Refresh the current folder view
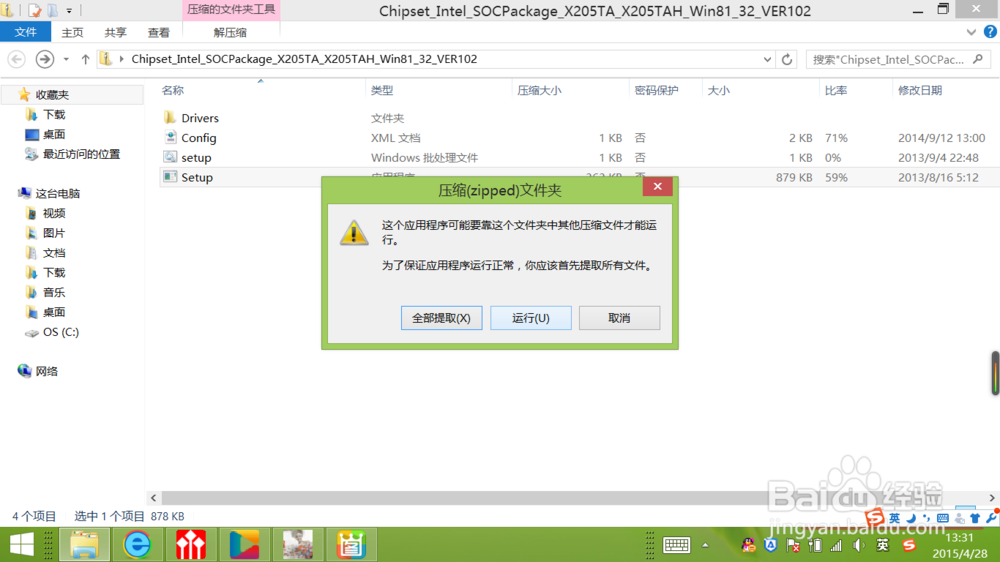Viewport: 1000px width, 562px height. coord(787,59)
